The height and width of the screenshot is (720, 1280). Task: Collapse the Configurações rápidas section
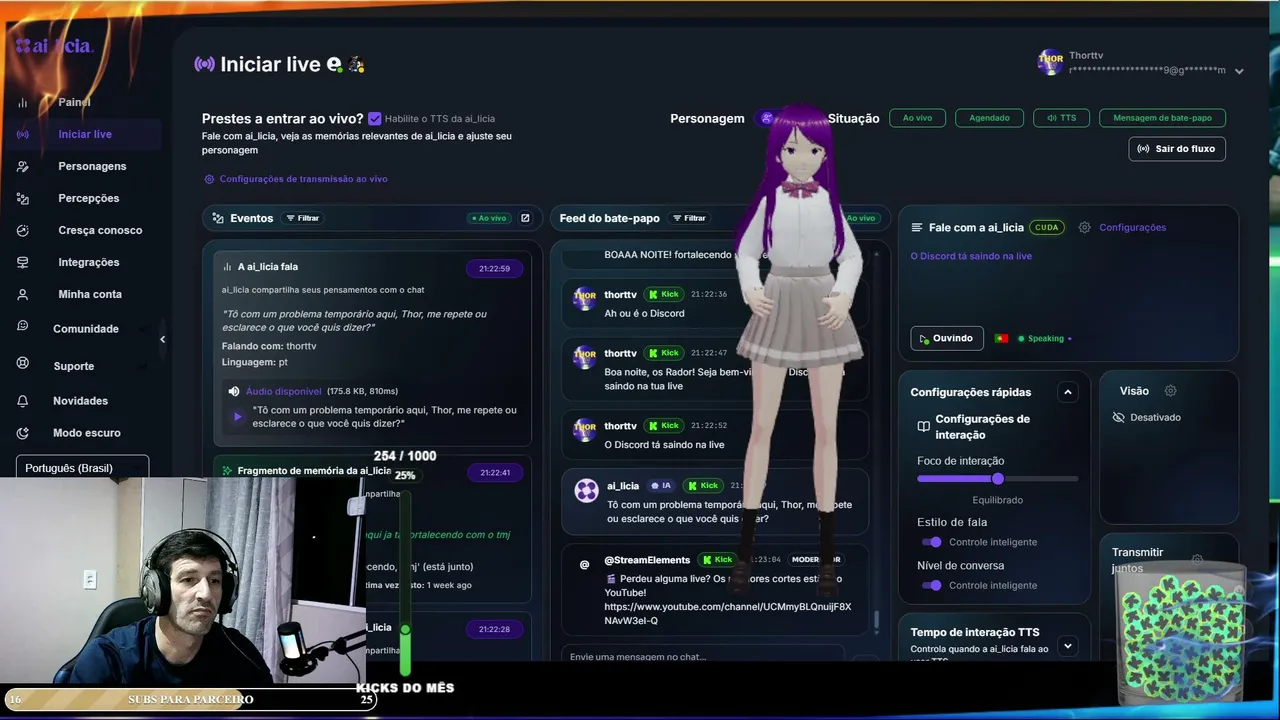click(1068, 392)
